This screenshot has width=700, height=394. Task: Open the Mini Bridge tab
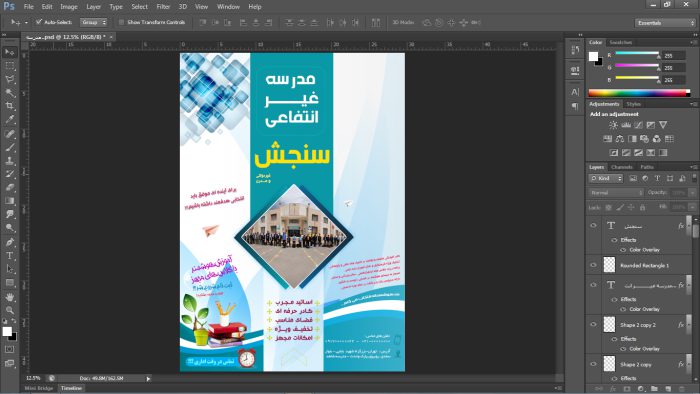tap(39, 388)
